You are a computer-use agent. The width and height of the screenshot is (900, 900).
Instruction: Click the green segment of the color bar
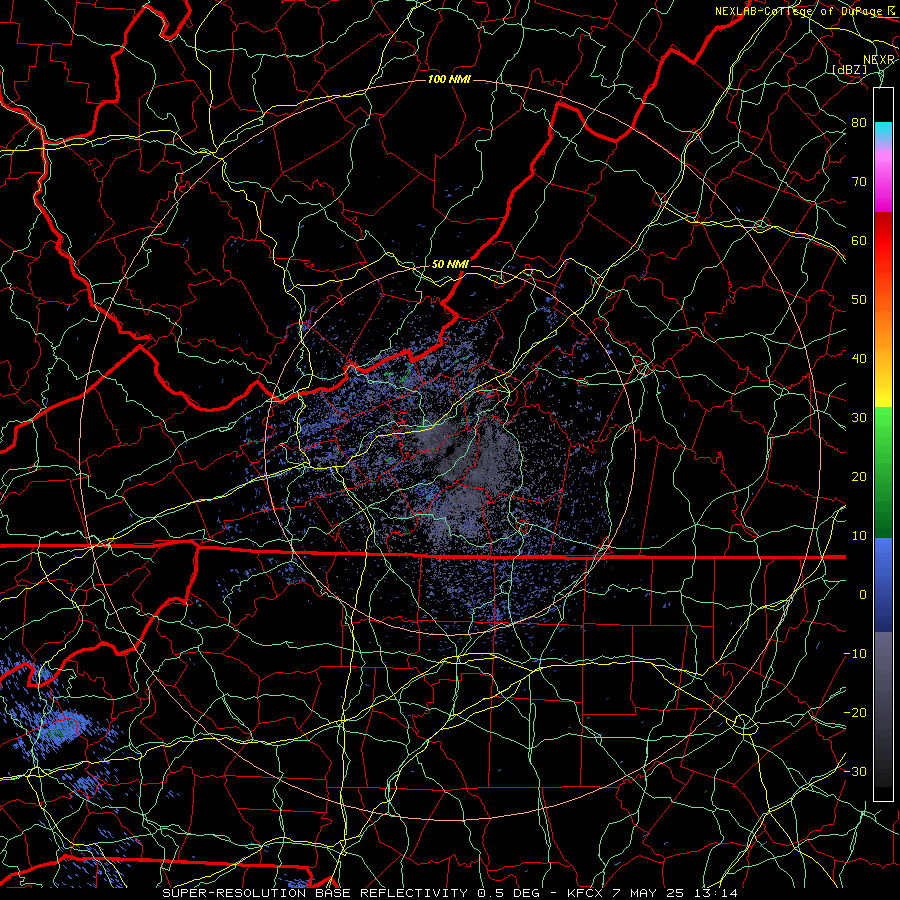pos(883,472)
